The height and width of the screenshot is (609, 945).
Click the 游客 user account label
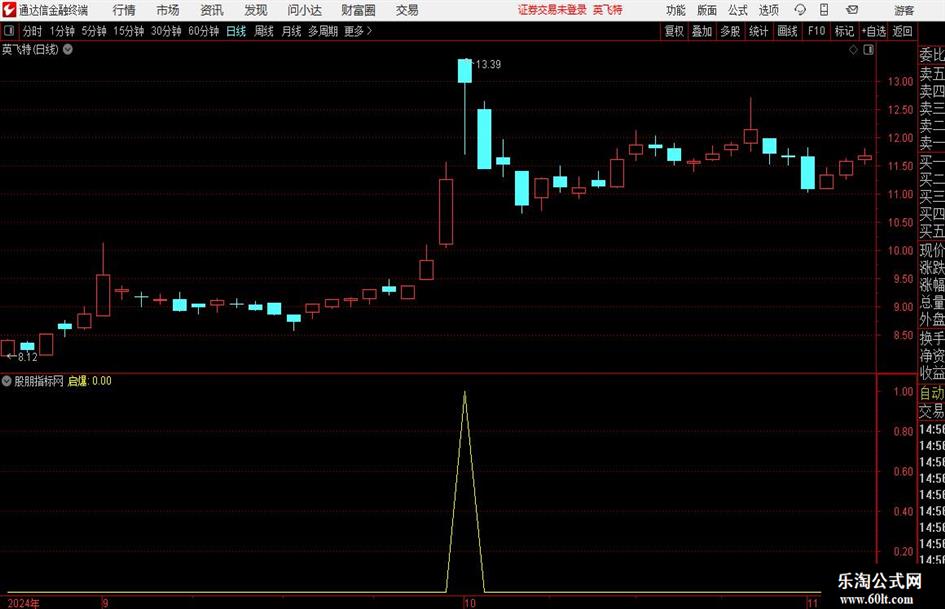point(904,10)
